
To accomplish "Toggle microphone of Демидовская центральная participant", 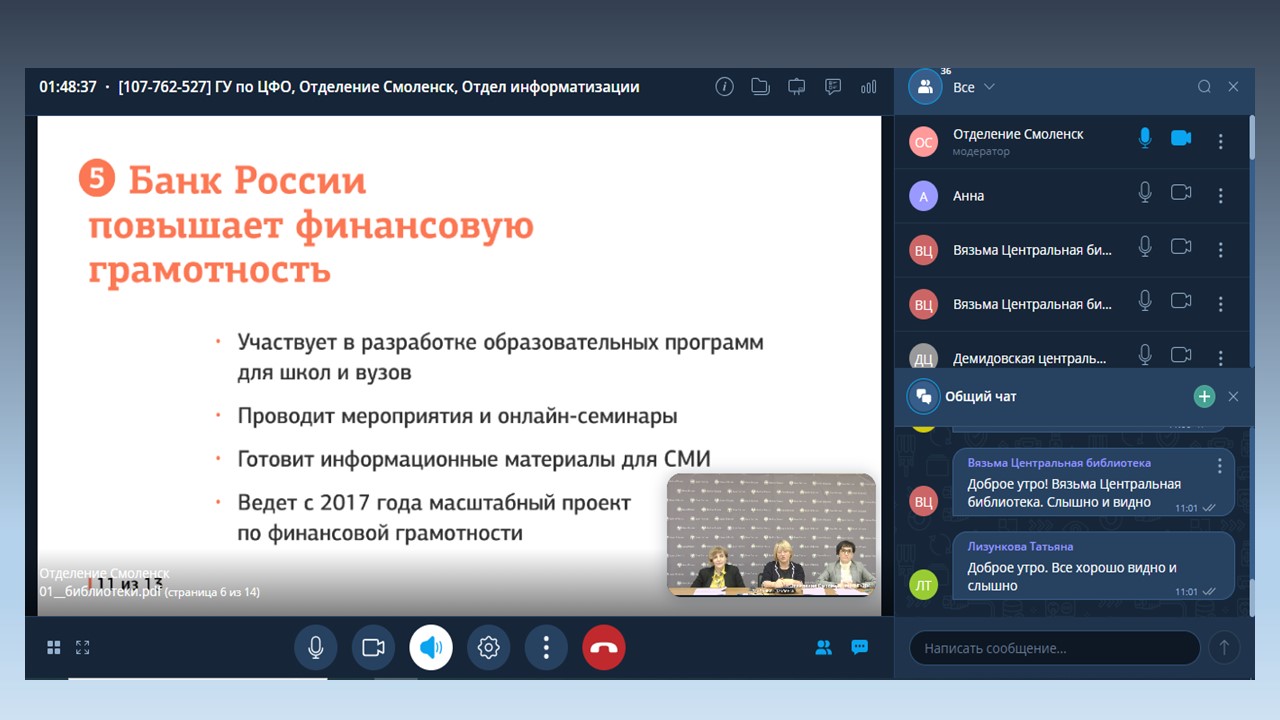I will (x=1145, y=354).
